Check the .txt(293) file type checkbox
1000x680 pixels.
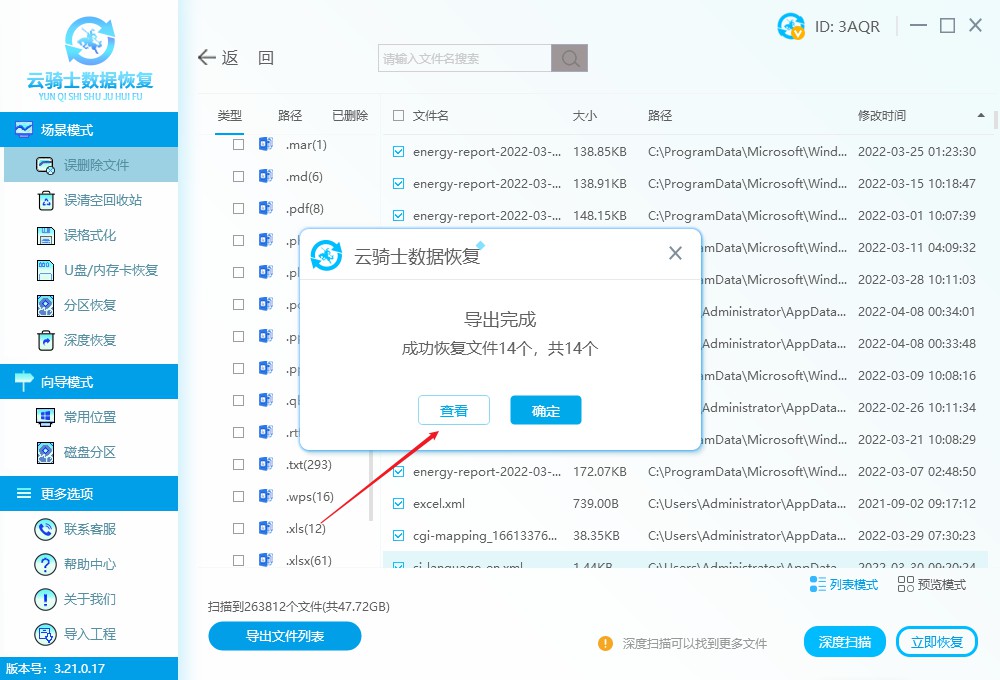click(237, 464)
